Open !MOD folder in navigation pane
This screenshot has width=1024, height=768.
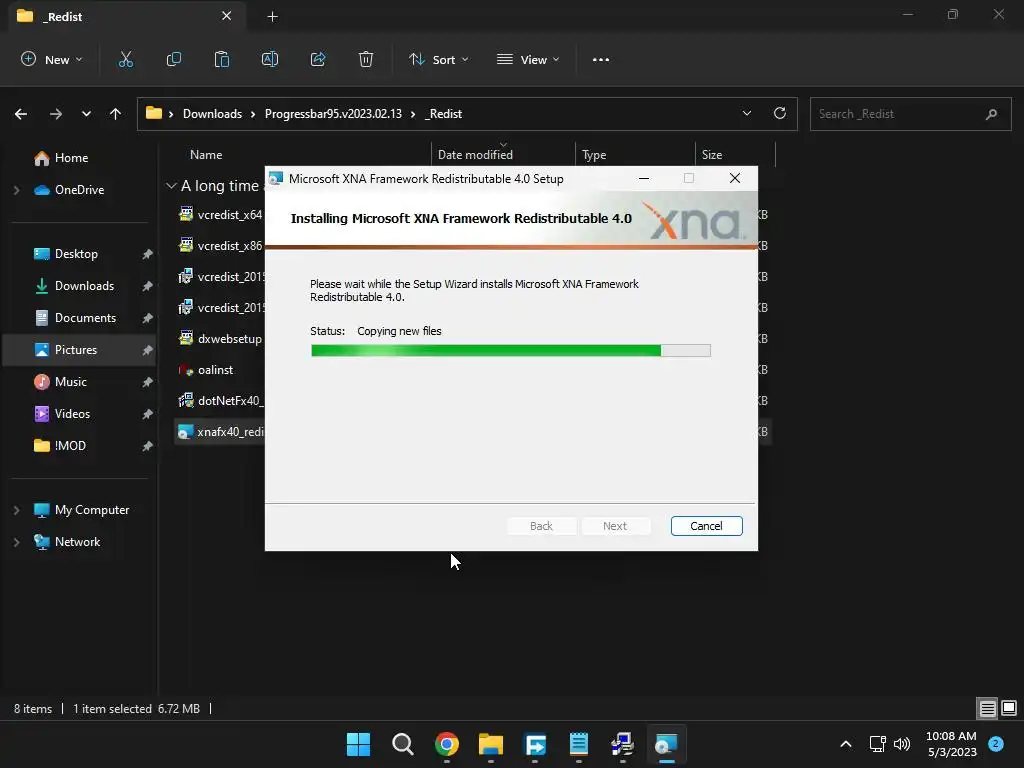tap(70, 446)
